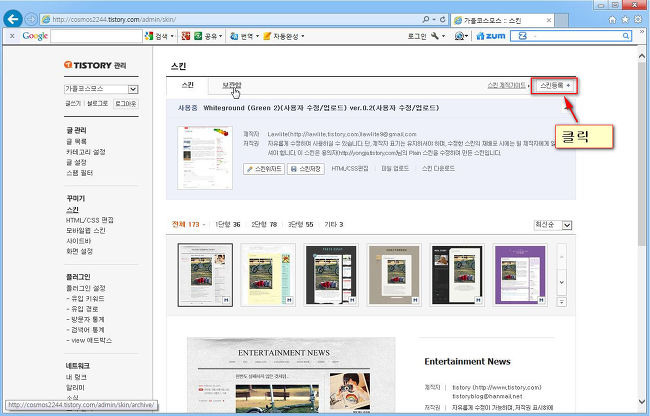Click the address bar search magnifier icon
The width and height of the screenshot is (650, 416).
426,19
